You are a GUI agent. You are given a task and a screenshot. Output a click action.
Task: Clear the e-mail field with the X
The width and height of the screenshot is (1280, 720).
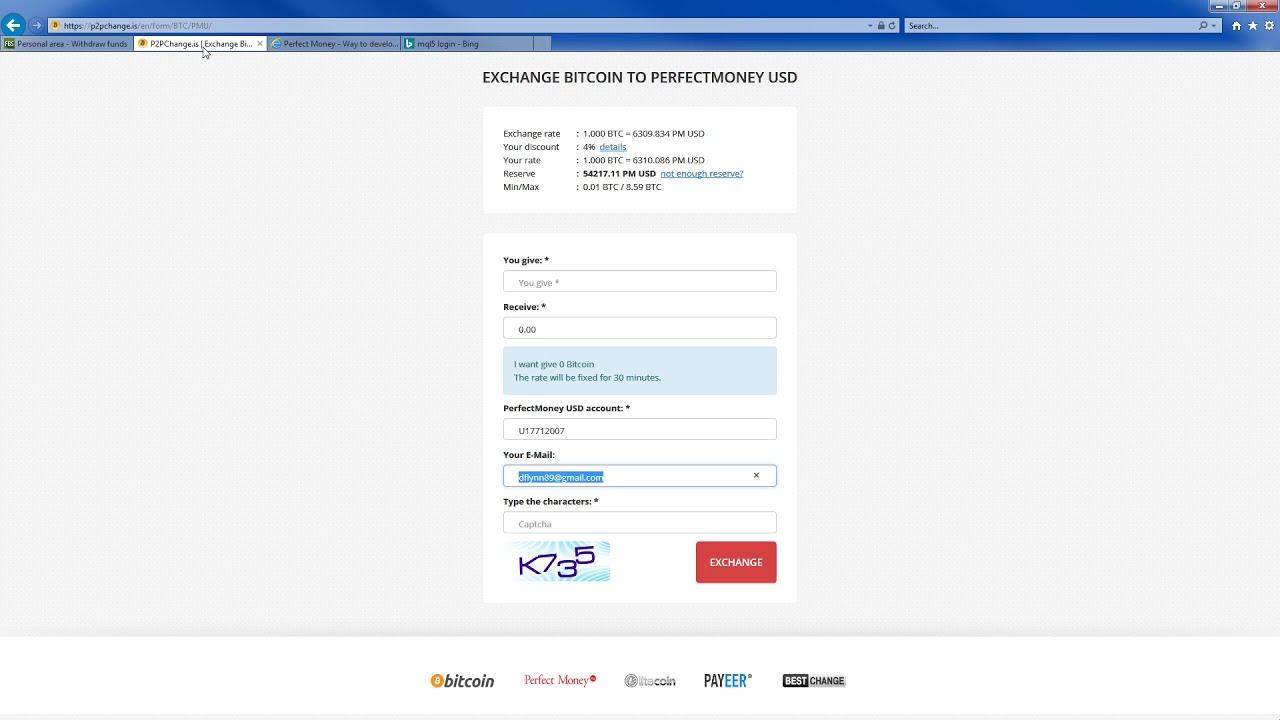point(756,476)
